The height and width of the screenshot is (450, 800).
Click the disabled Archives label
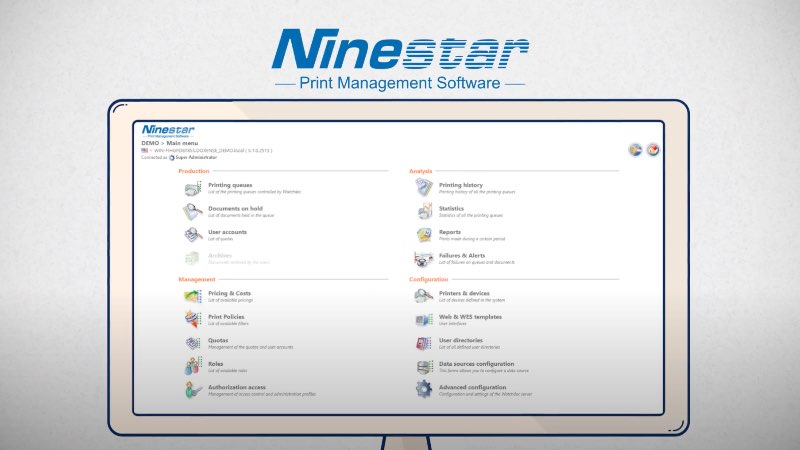pyautogui.click(x=220, y=256)
